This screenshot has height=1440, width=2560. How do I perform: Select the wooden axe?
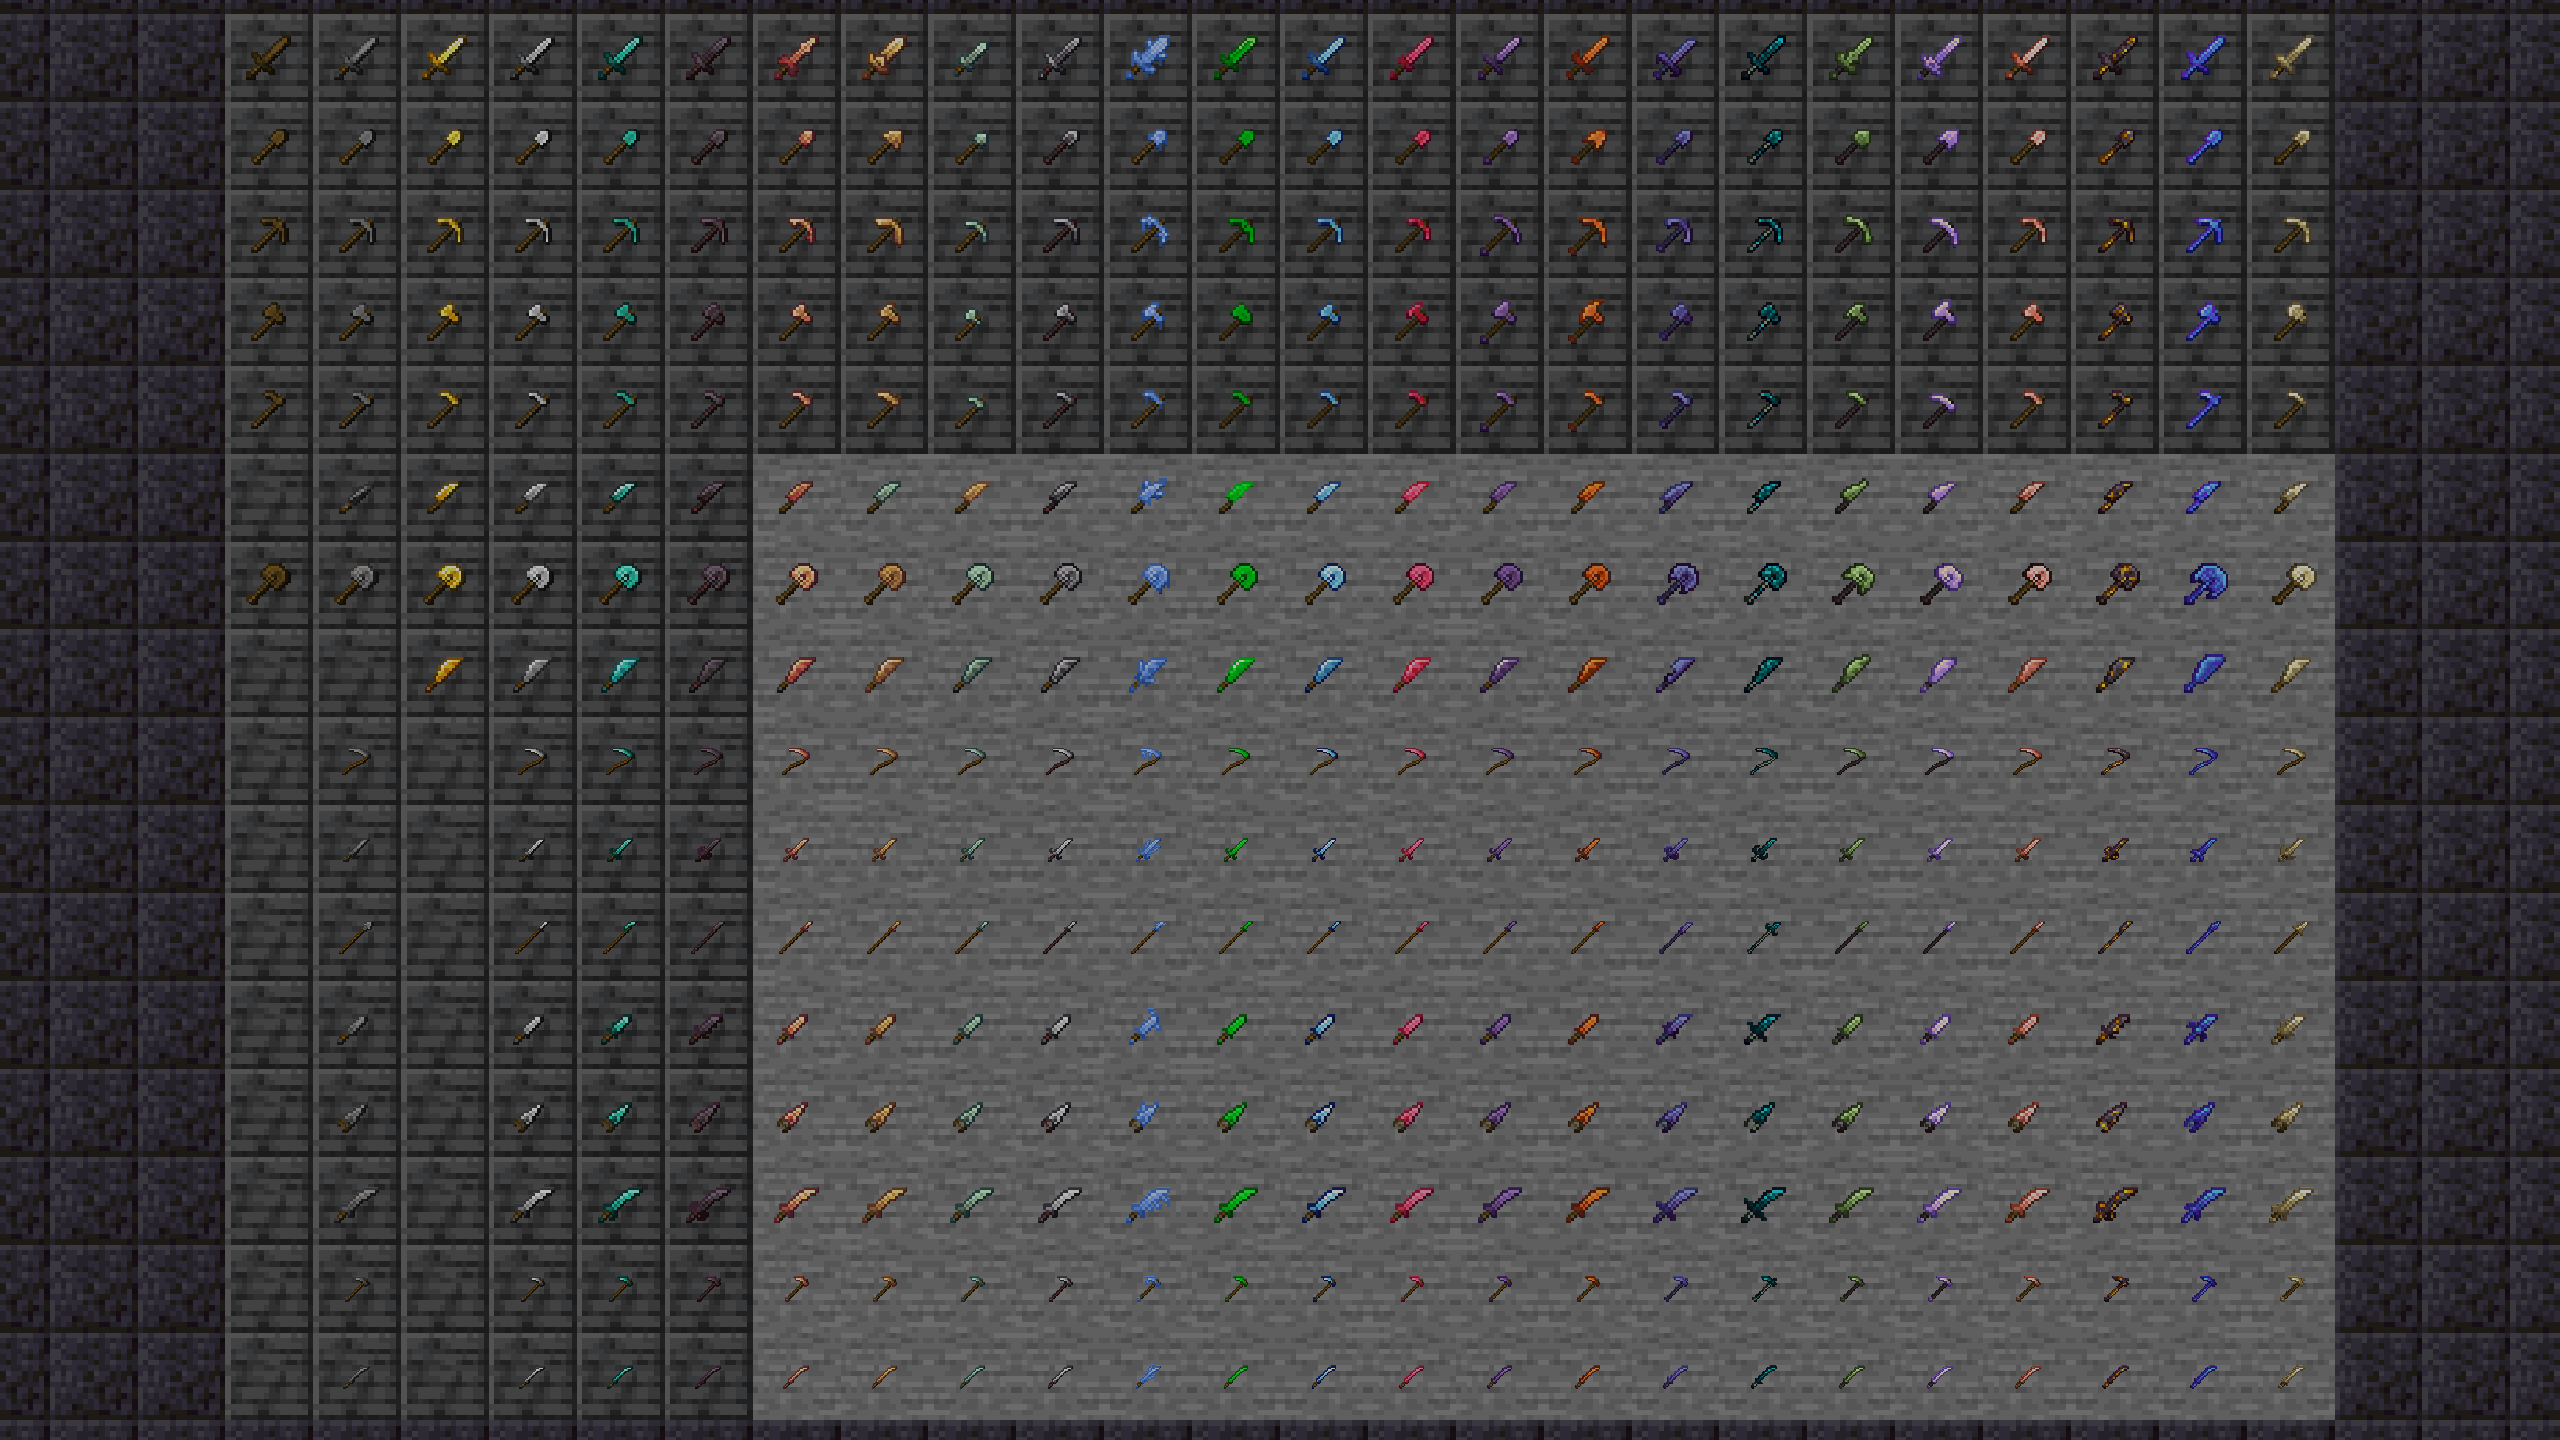(x=268, y=322)
